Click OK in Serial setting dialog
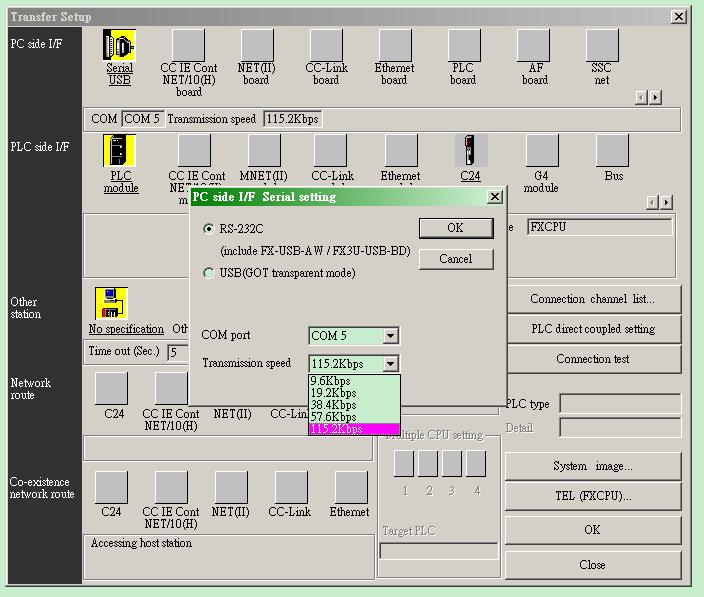Viewport: 704px width, 597px height. [455, 228]
